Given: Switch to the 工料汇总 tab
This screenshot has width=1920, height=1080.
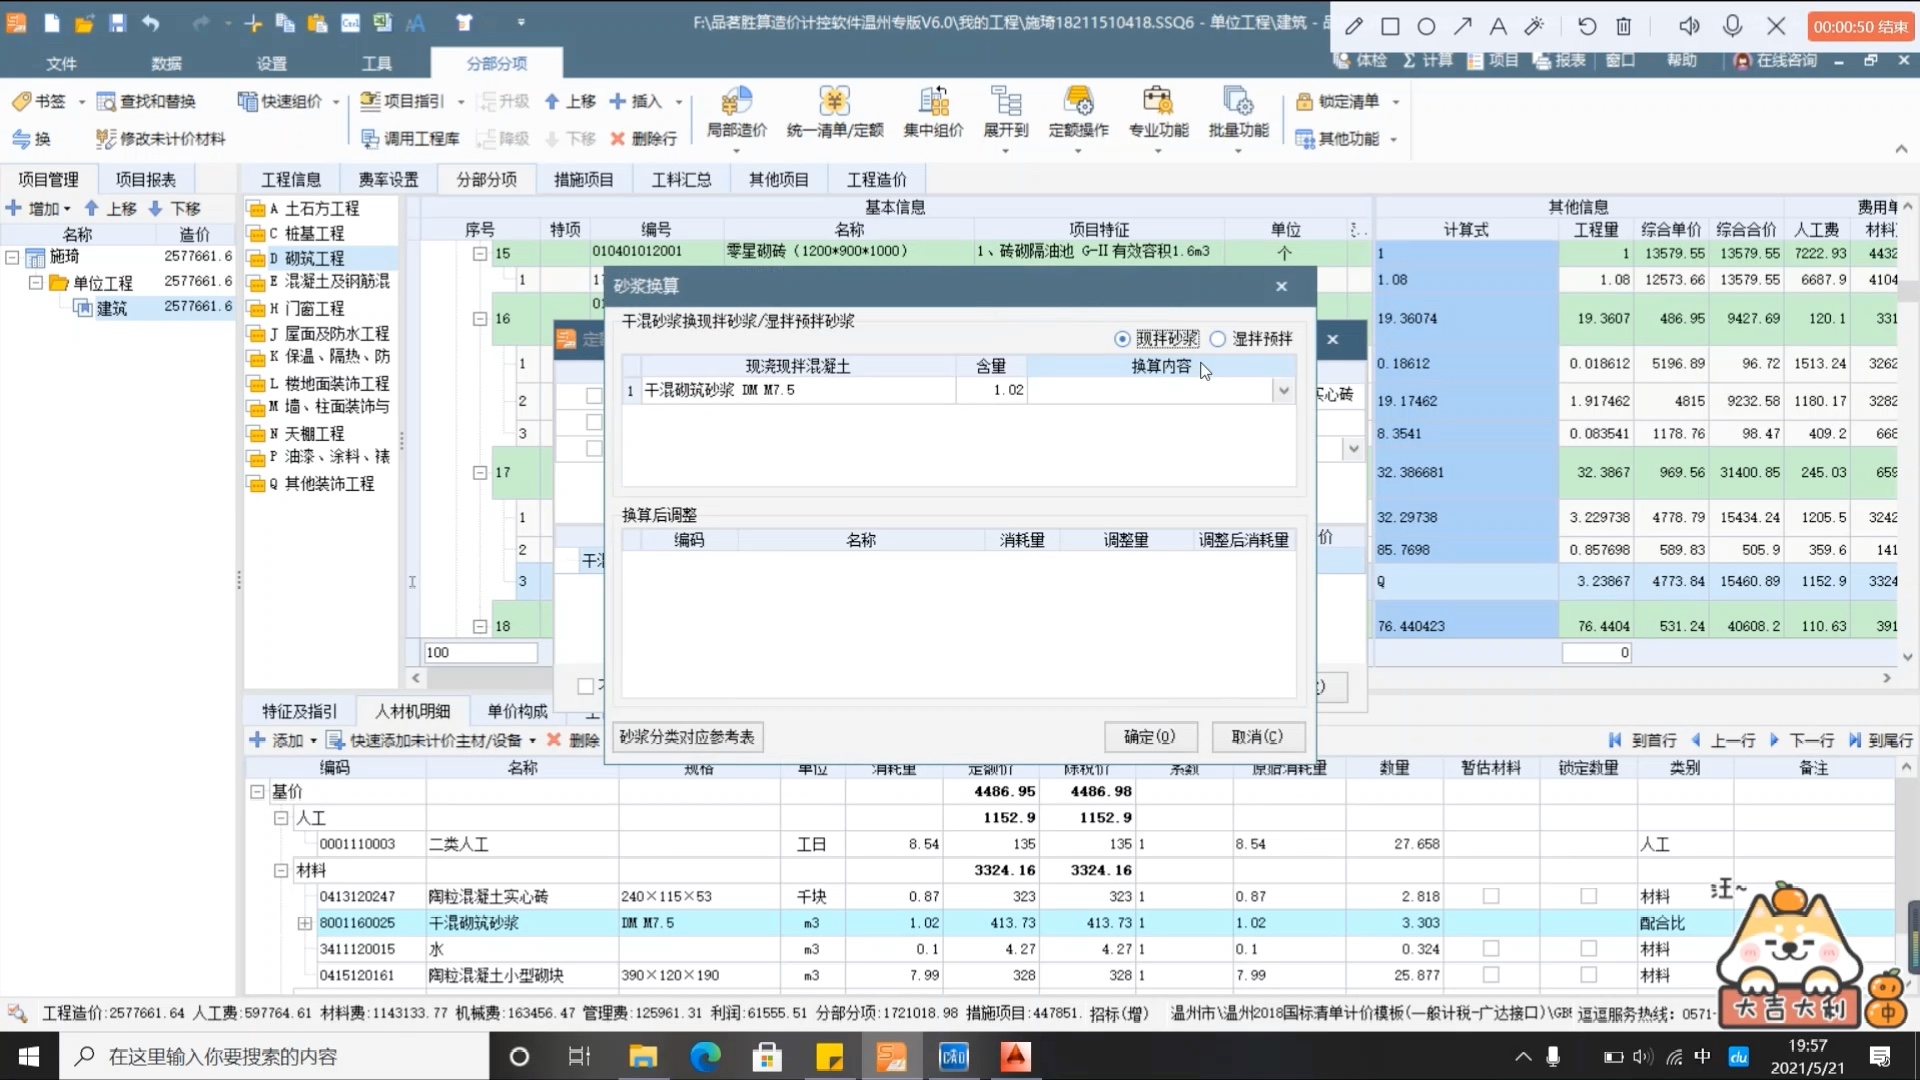Looking at the screenshot, I should 681,179.
